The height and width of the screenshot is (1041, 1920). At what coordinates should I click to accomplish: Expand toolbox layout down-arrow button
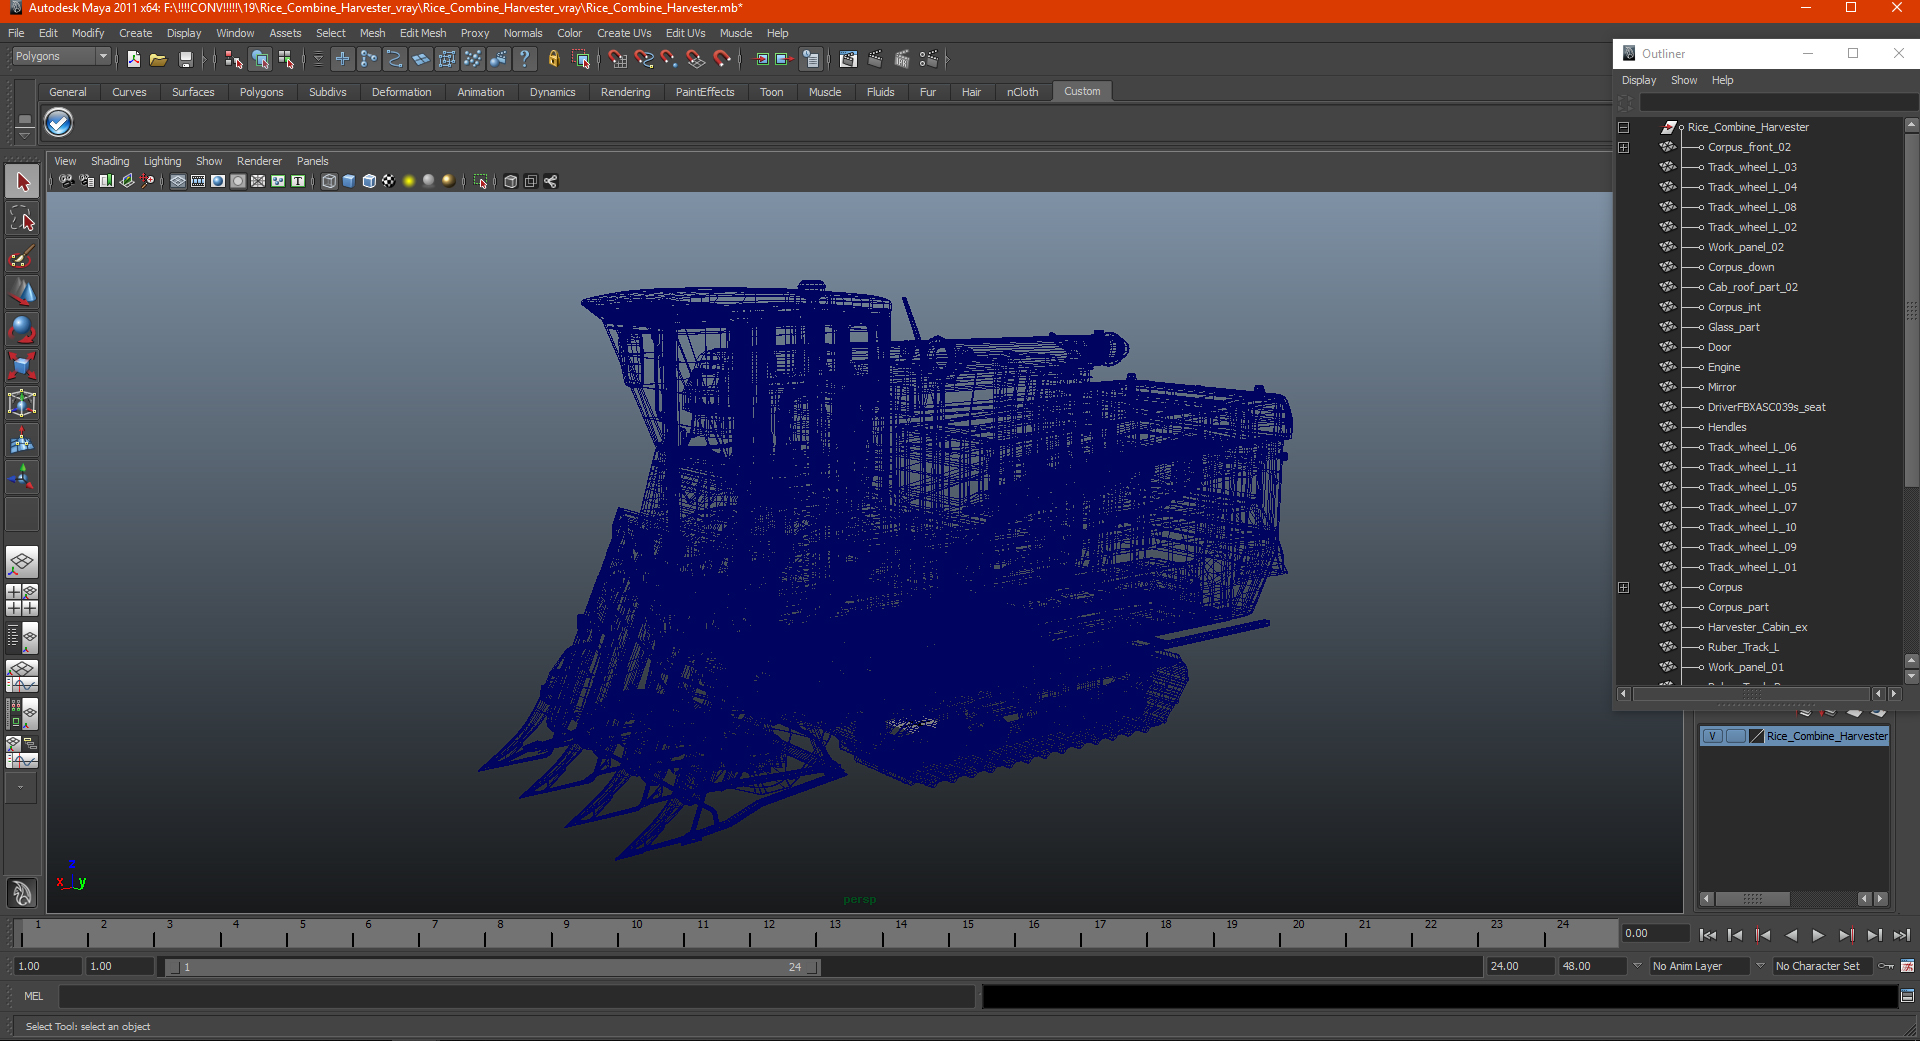pos(20,788)
